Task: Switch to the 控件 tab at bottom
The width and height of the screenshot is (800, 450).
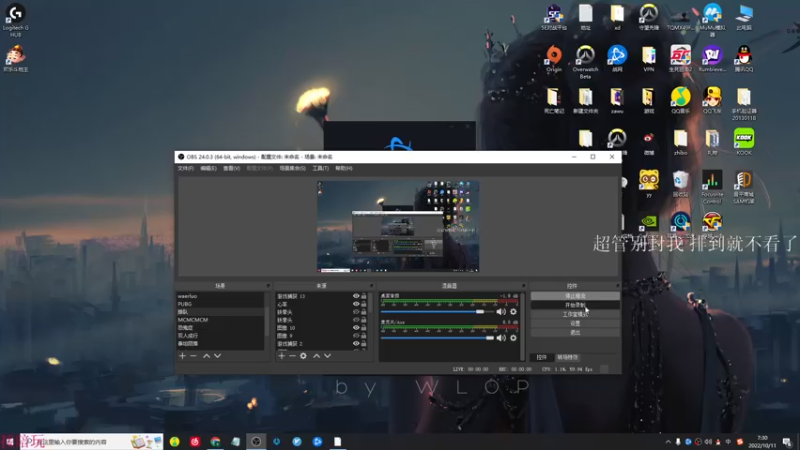Action: 541,357
